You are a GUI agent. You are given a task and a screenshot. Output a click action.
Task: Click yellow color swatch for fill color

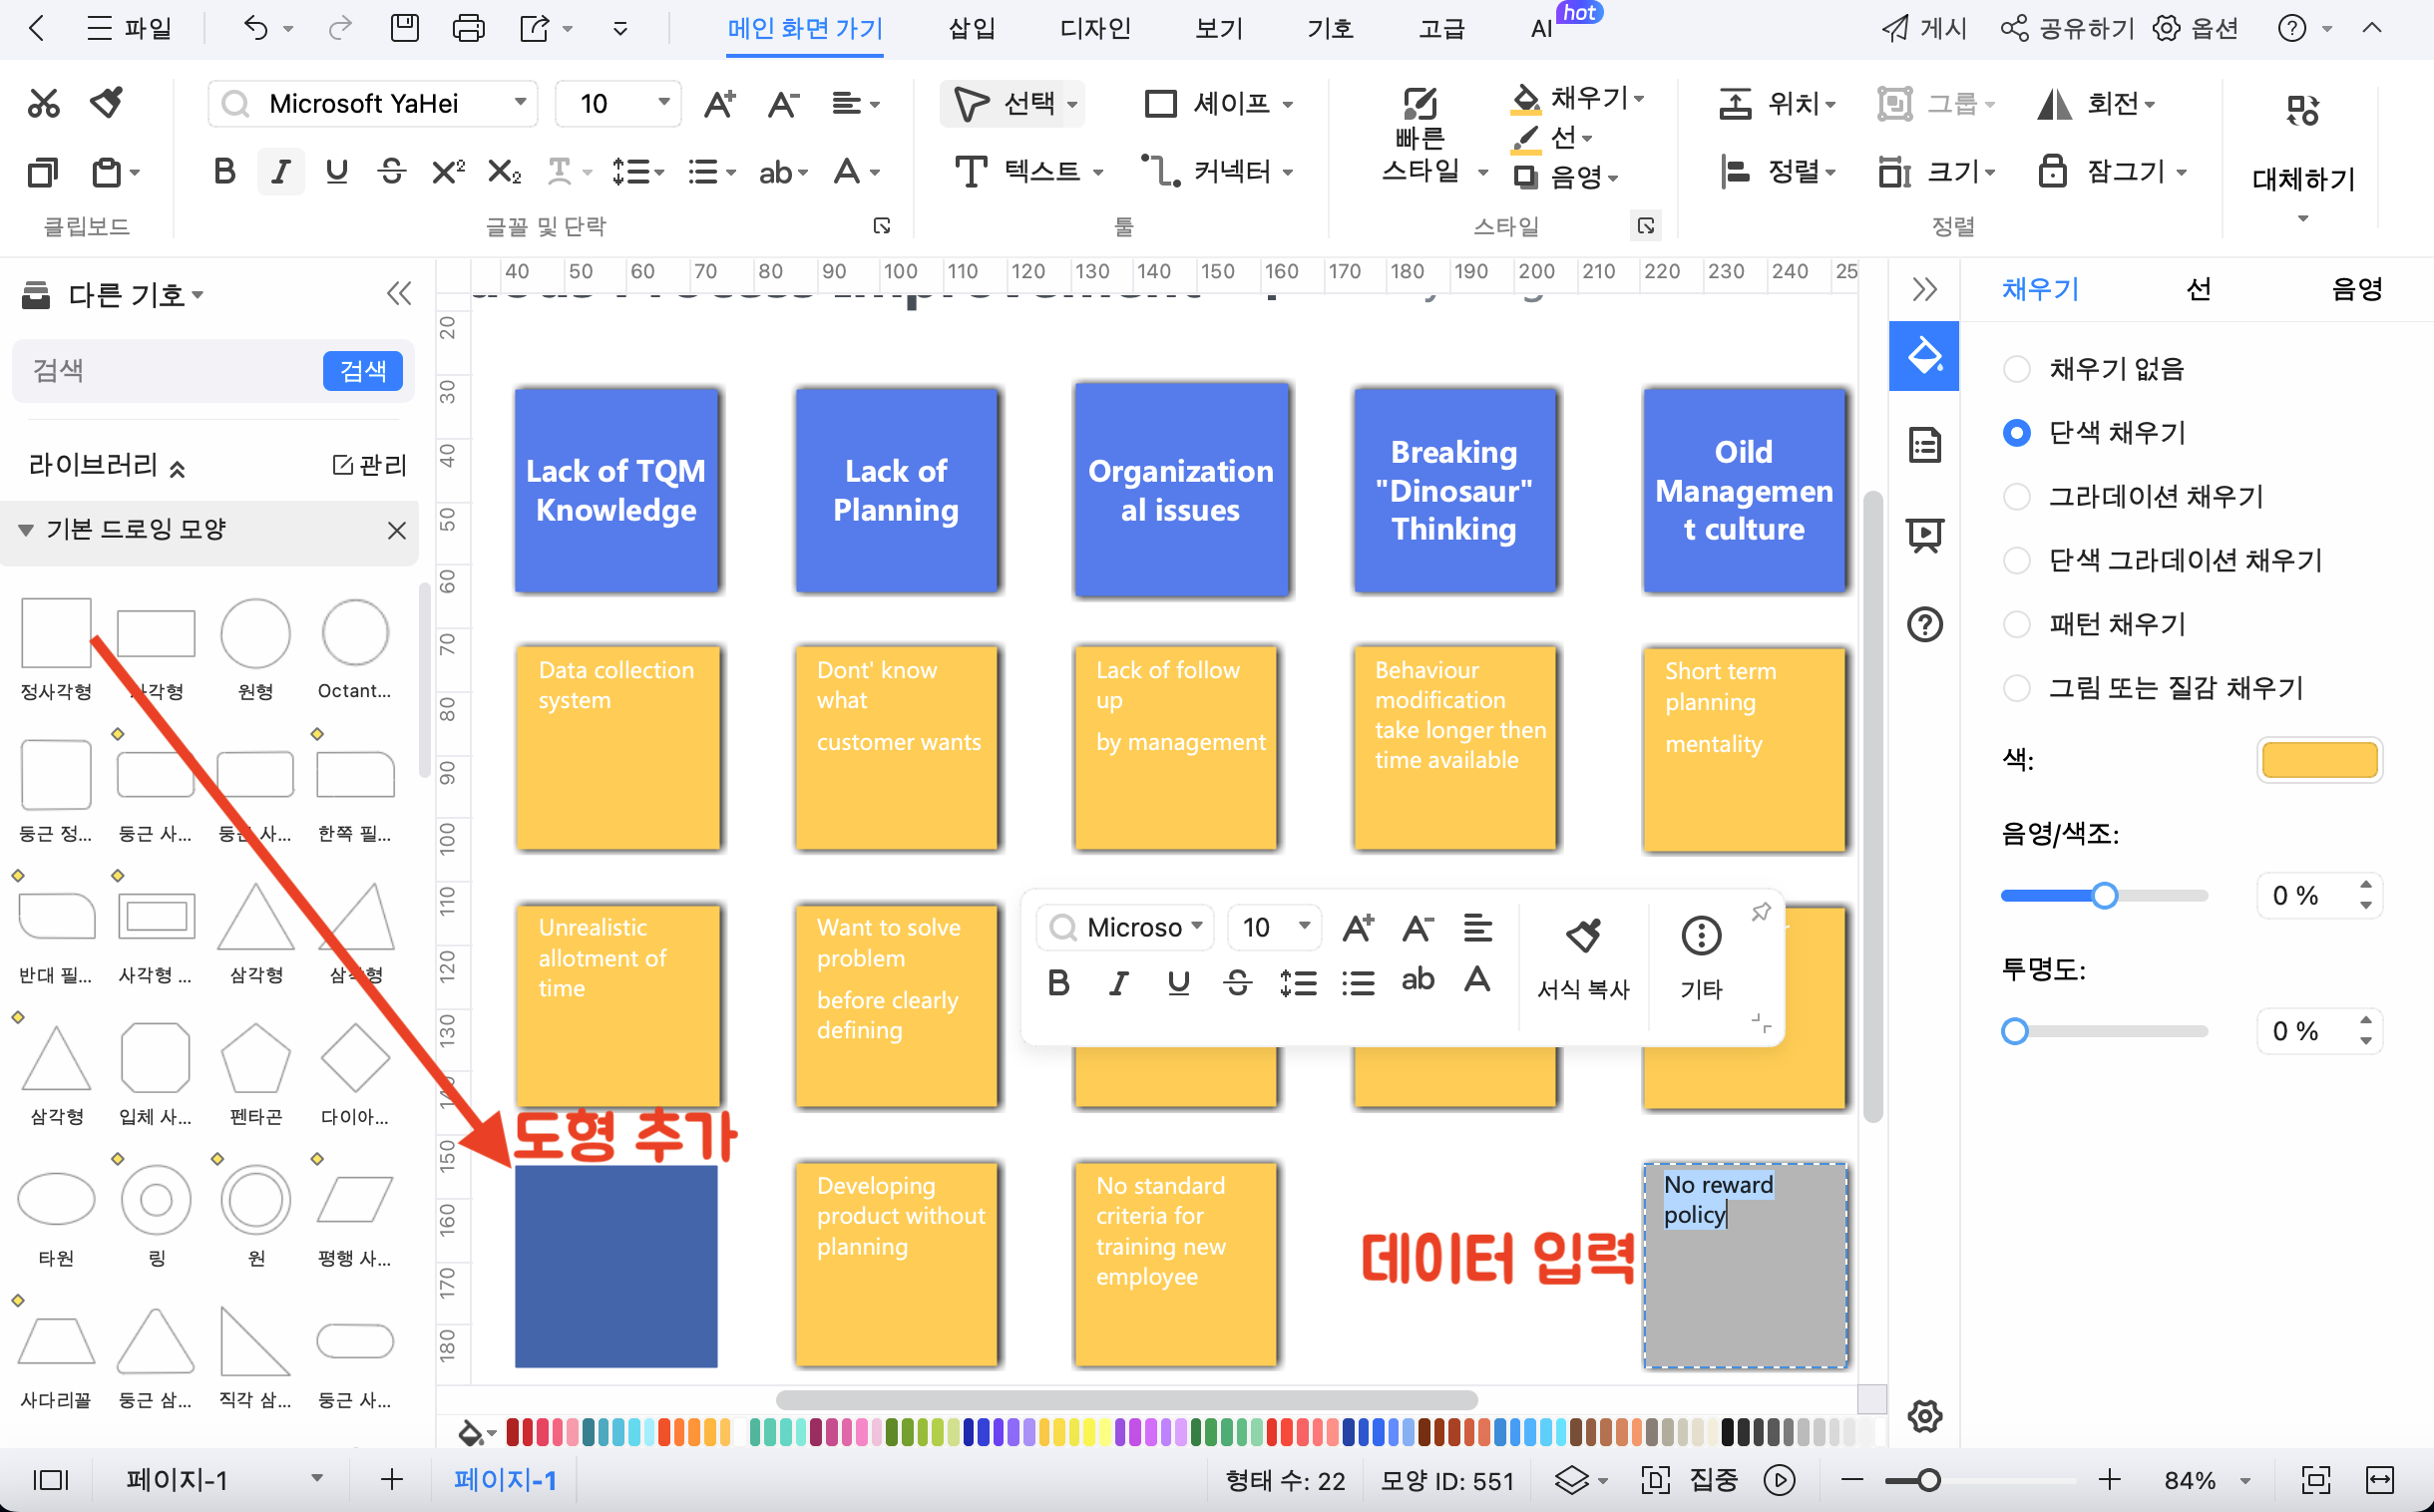(x=2315, y=758)
